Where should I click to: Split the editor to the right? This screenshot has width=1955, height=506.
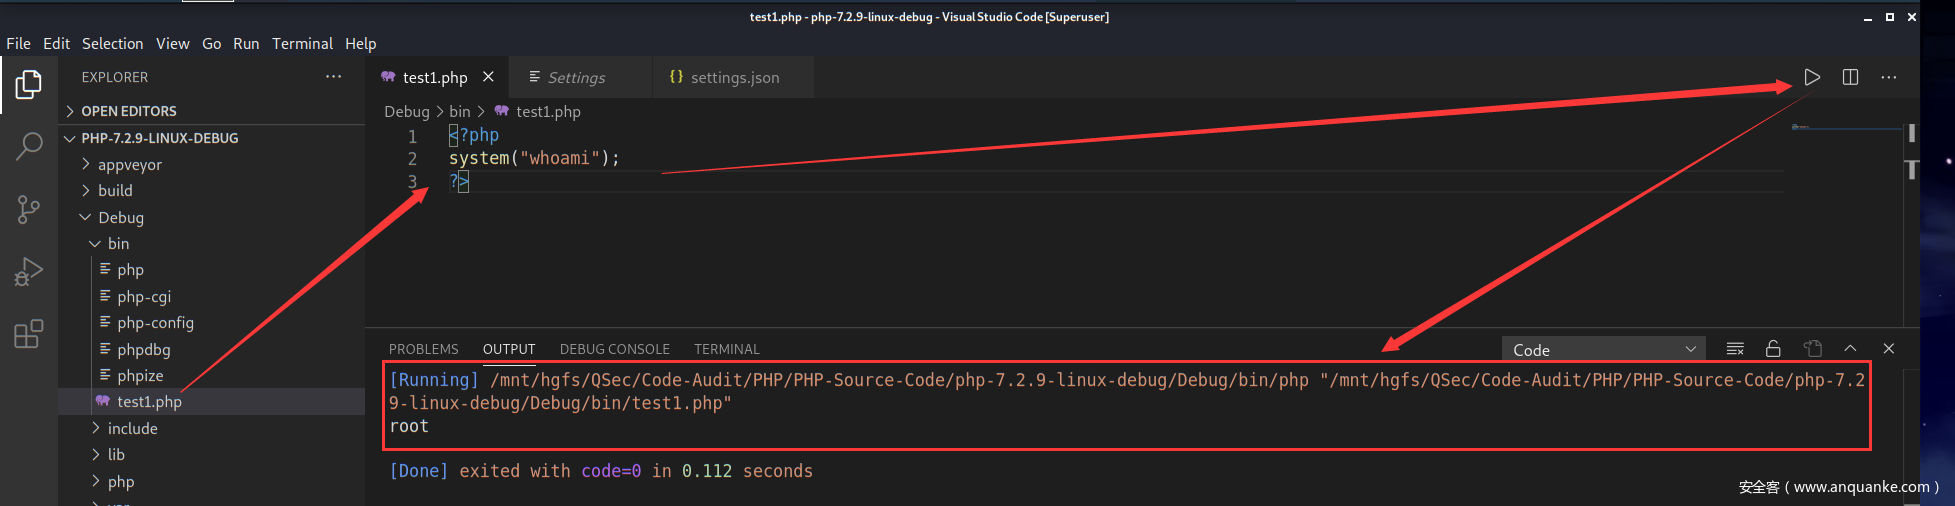pos(1850,77)
